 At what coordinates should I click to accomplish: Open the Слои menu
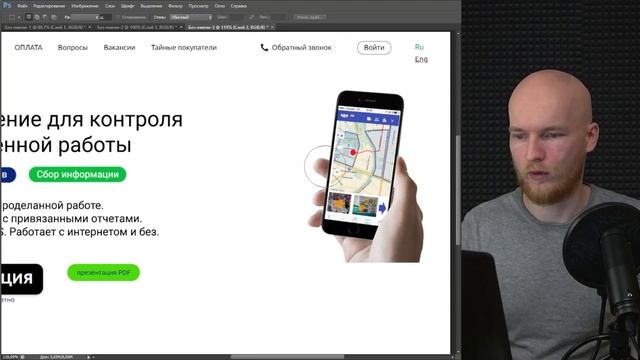110,6
